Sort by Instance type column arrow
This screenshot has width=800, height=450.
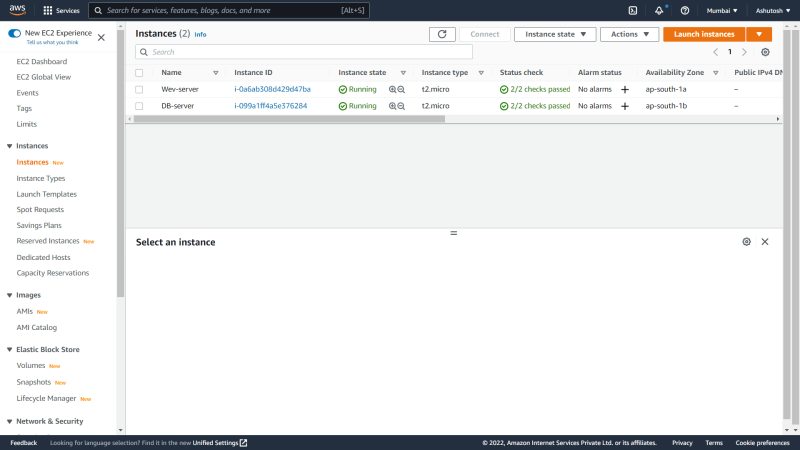pyautogui.click(x=481, y=73)
